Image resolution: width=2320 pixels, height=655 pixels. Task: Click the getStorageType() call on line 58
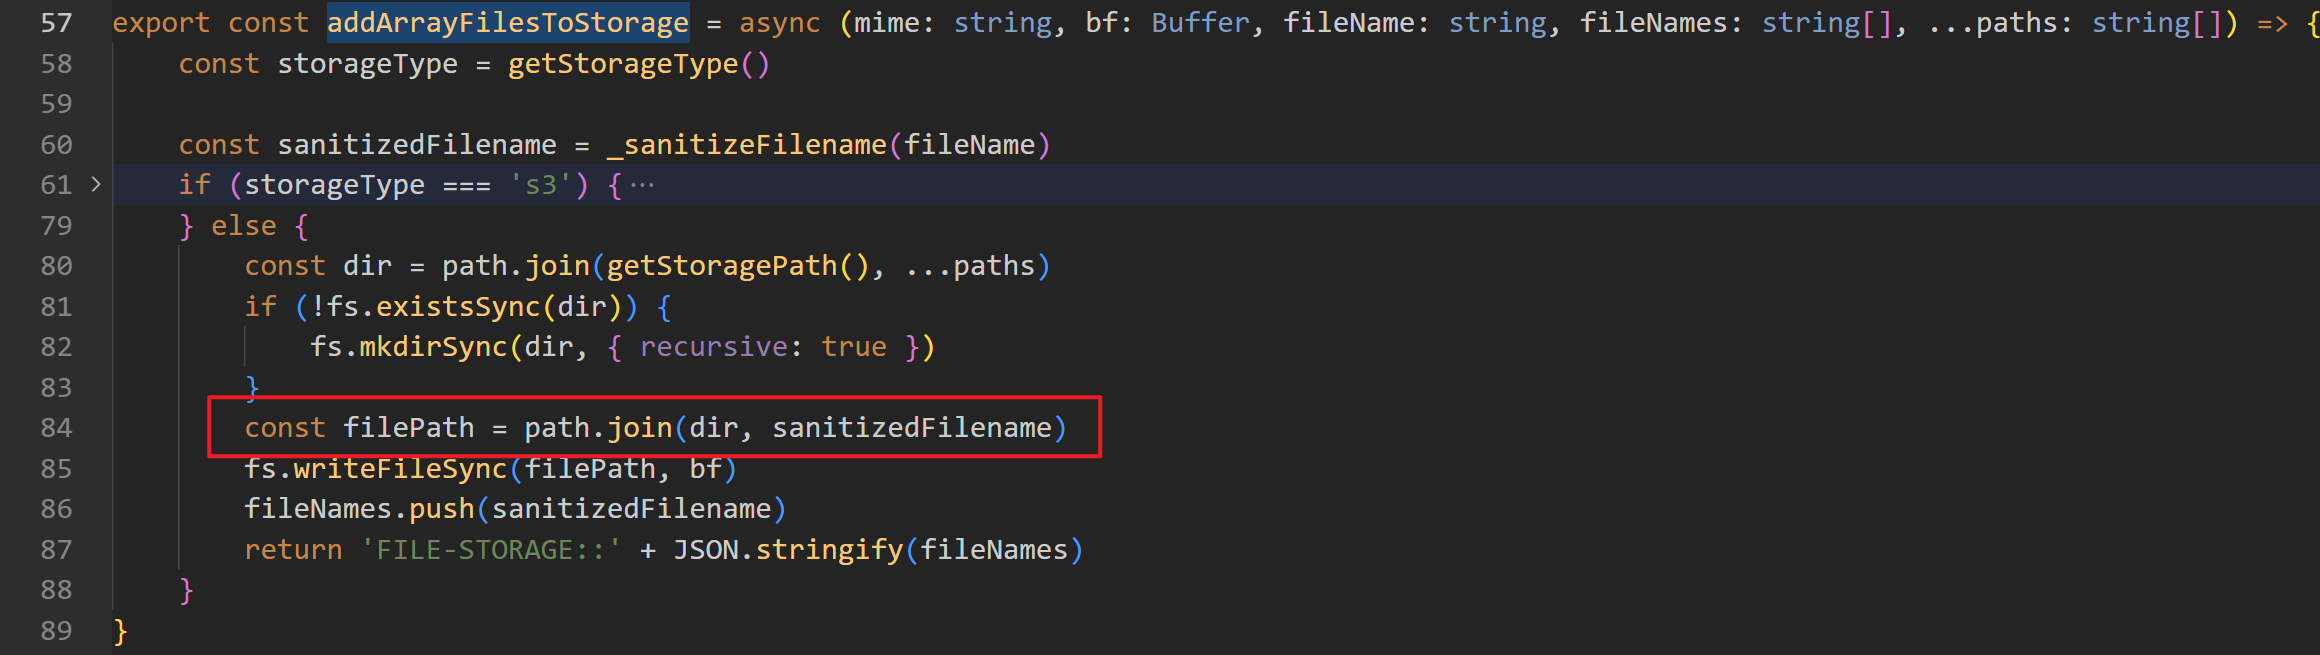coord(638,64)
